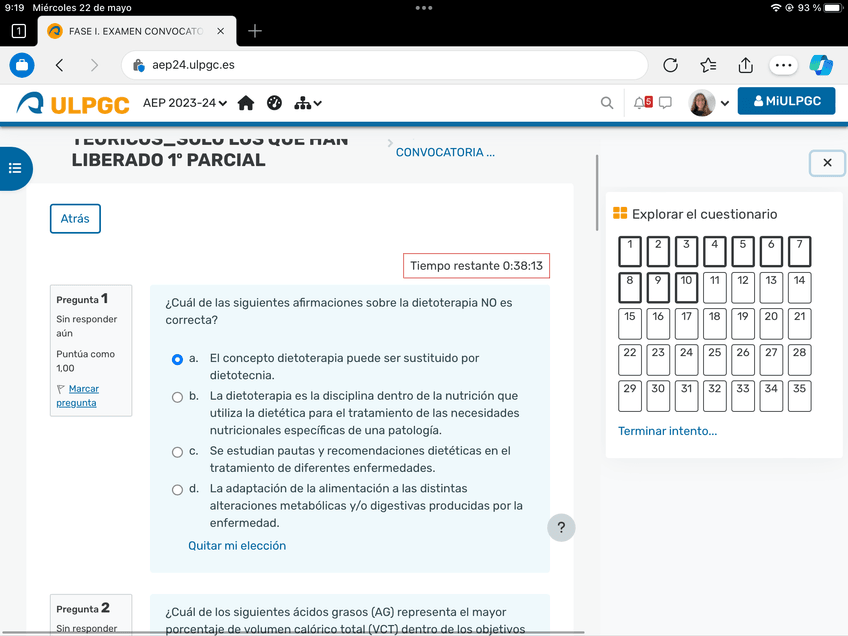848x636 pixels.
Task: Open favorites star list icon
Action: coord(708,65)
